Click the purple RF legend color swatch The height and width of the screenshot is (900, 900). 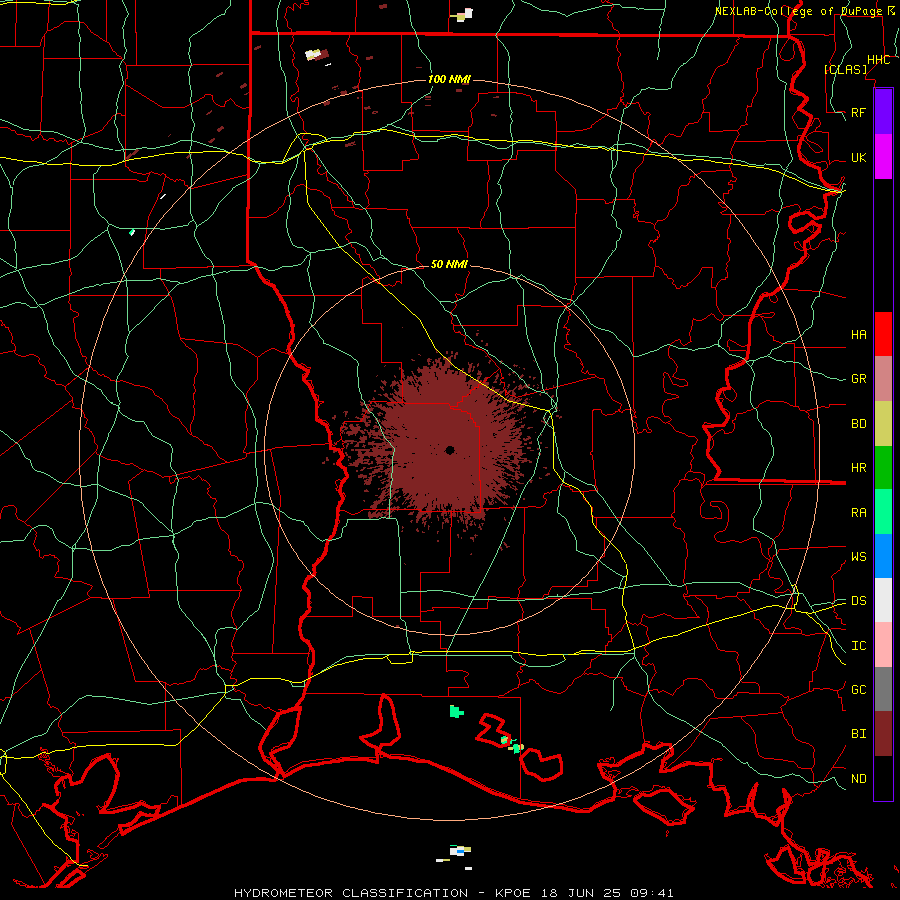tap(883, 112)
